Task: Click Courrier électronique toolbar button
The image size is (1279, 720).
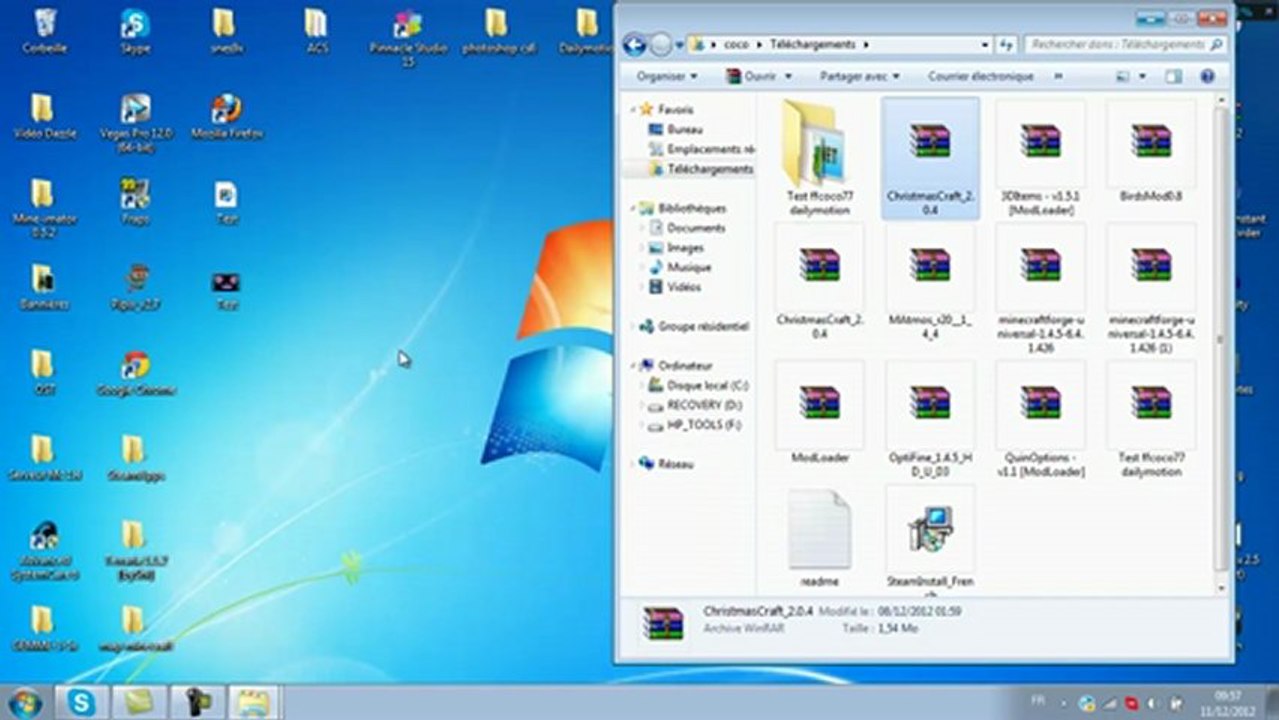Action: (x=980, y=76)
